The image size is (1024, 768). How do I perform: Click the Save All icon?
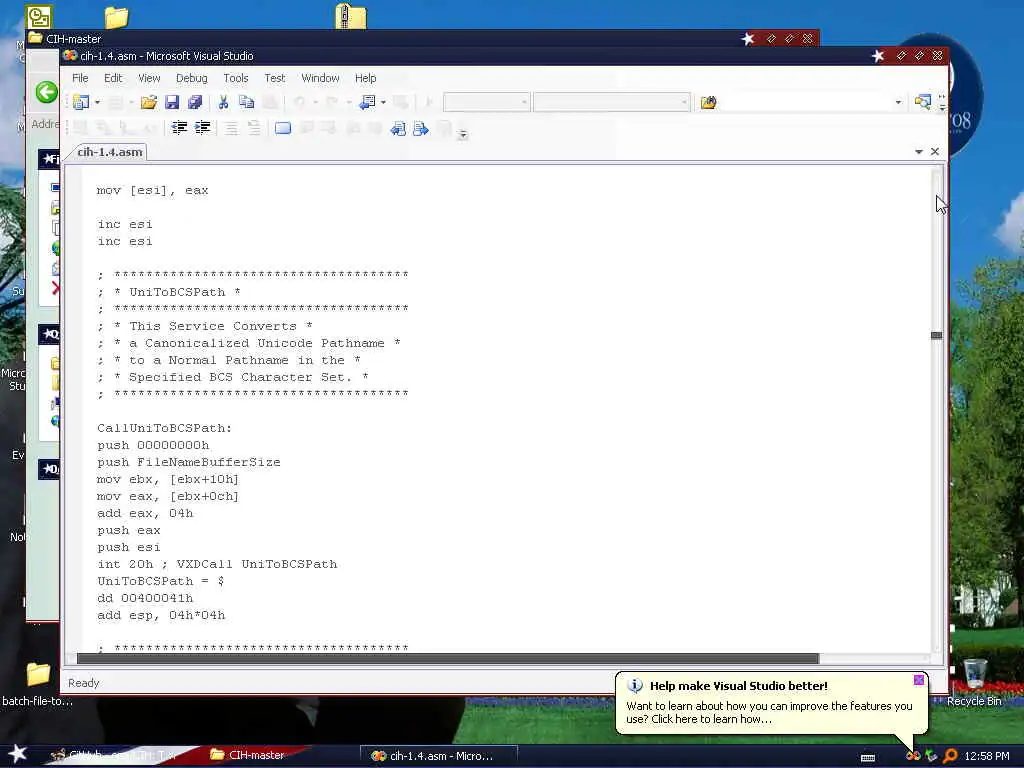(195, 102)
